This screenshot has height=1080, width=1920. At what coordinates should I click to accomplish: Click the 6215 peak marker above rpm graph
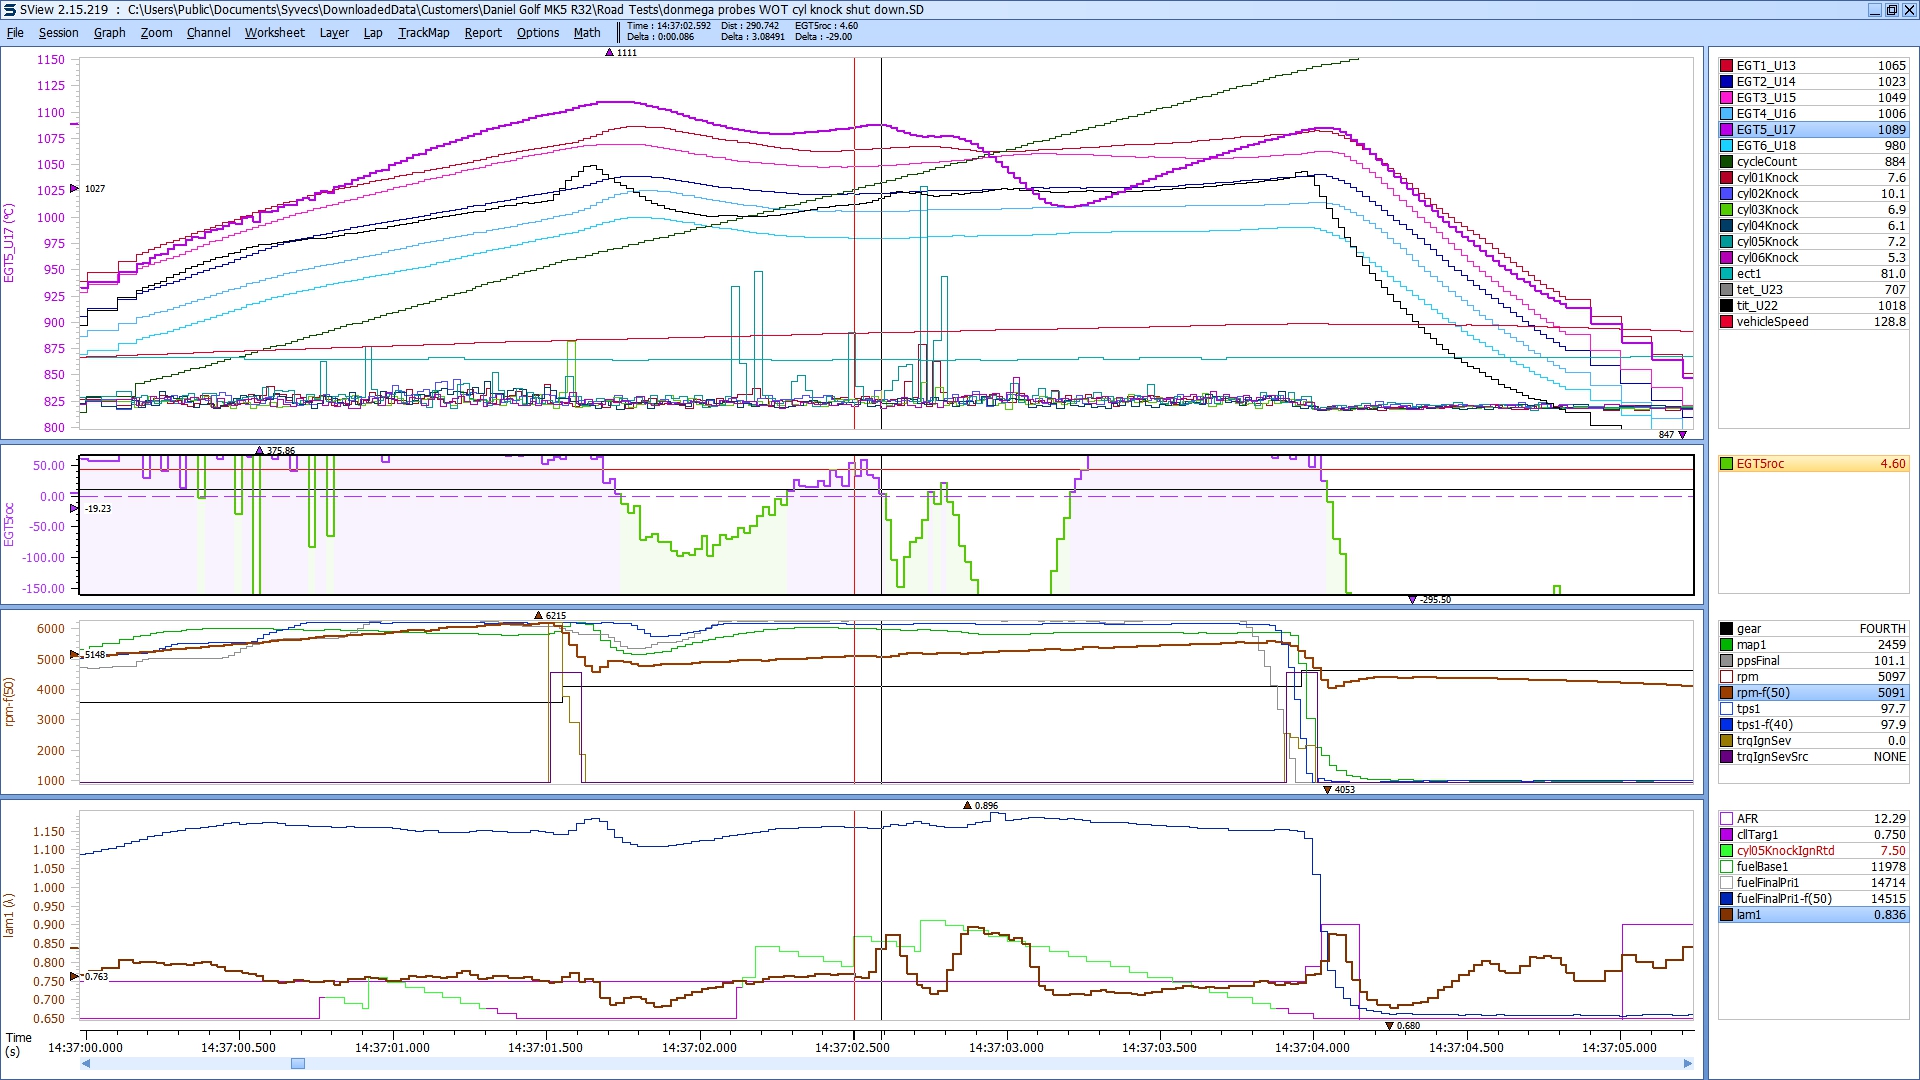pos(539,616)
